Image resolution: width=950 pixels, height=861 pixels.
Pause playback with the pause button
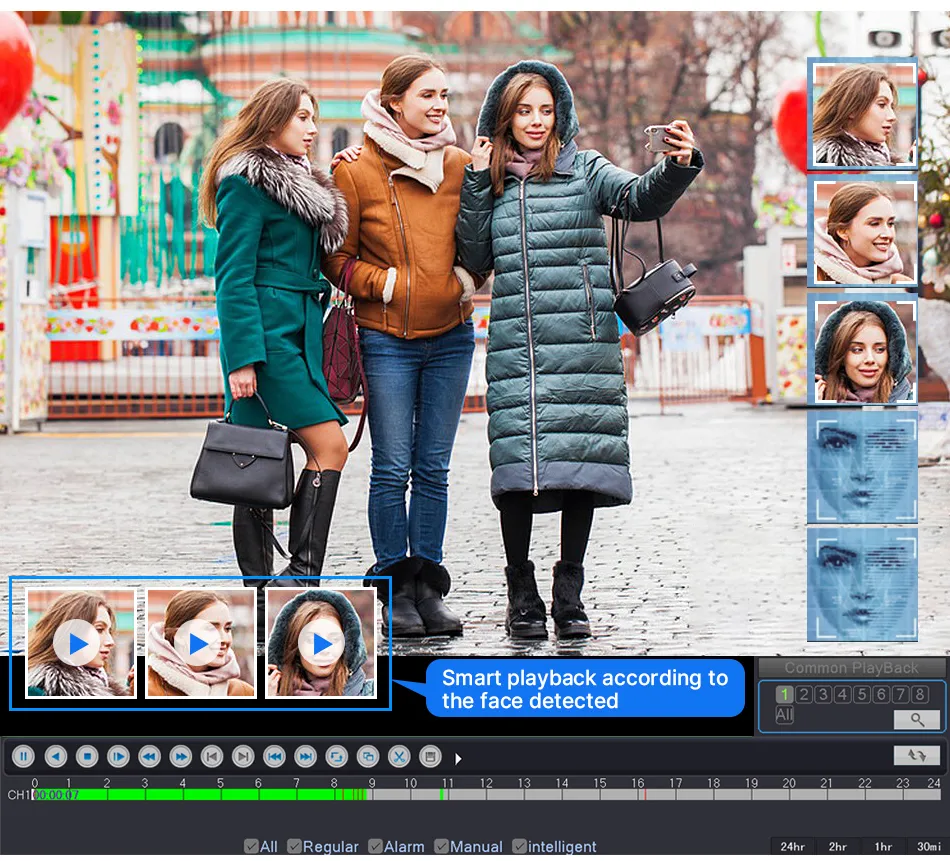click(24, 756)
